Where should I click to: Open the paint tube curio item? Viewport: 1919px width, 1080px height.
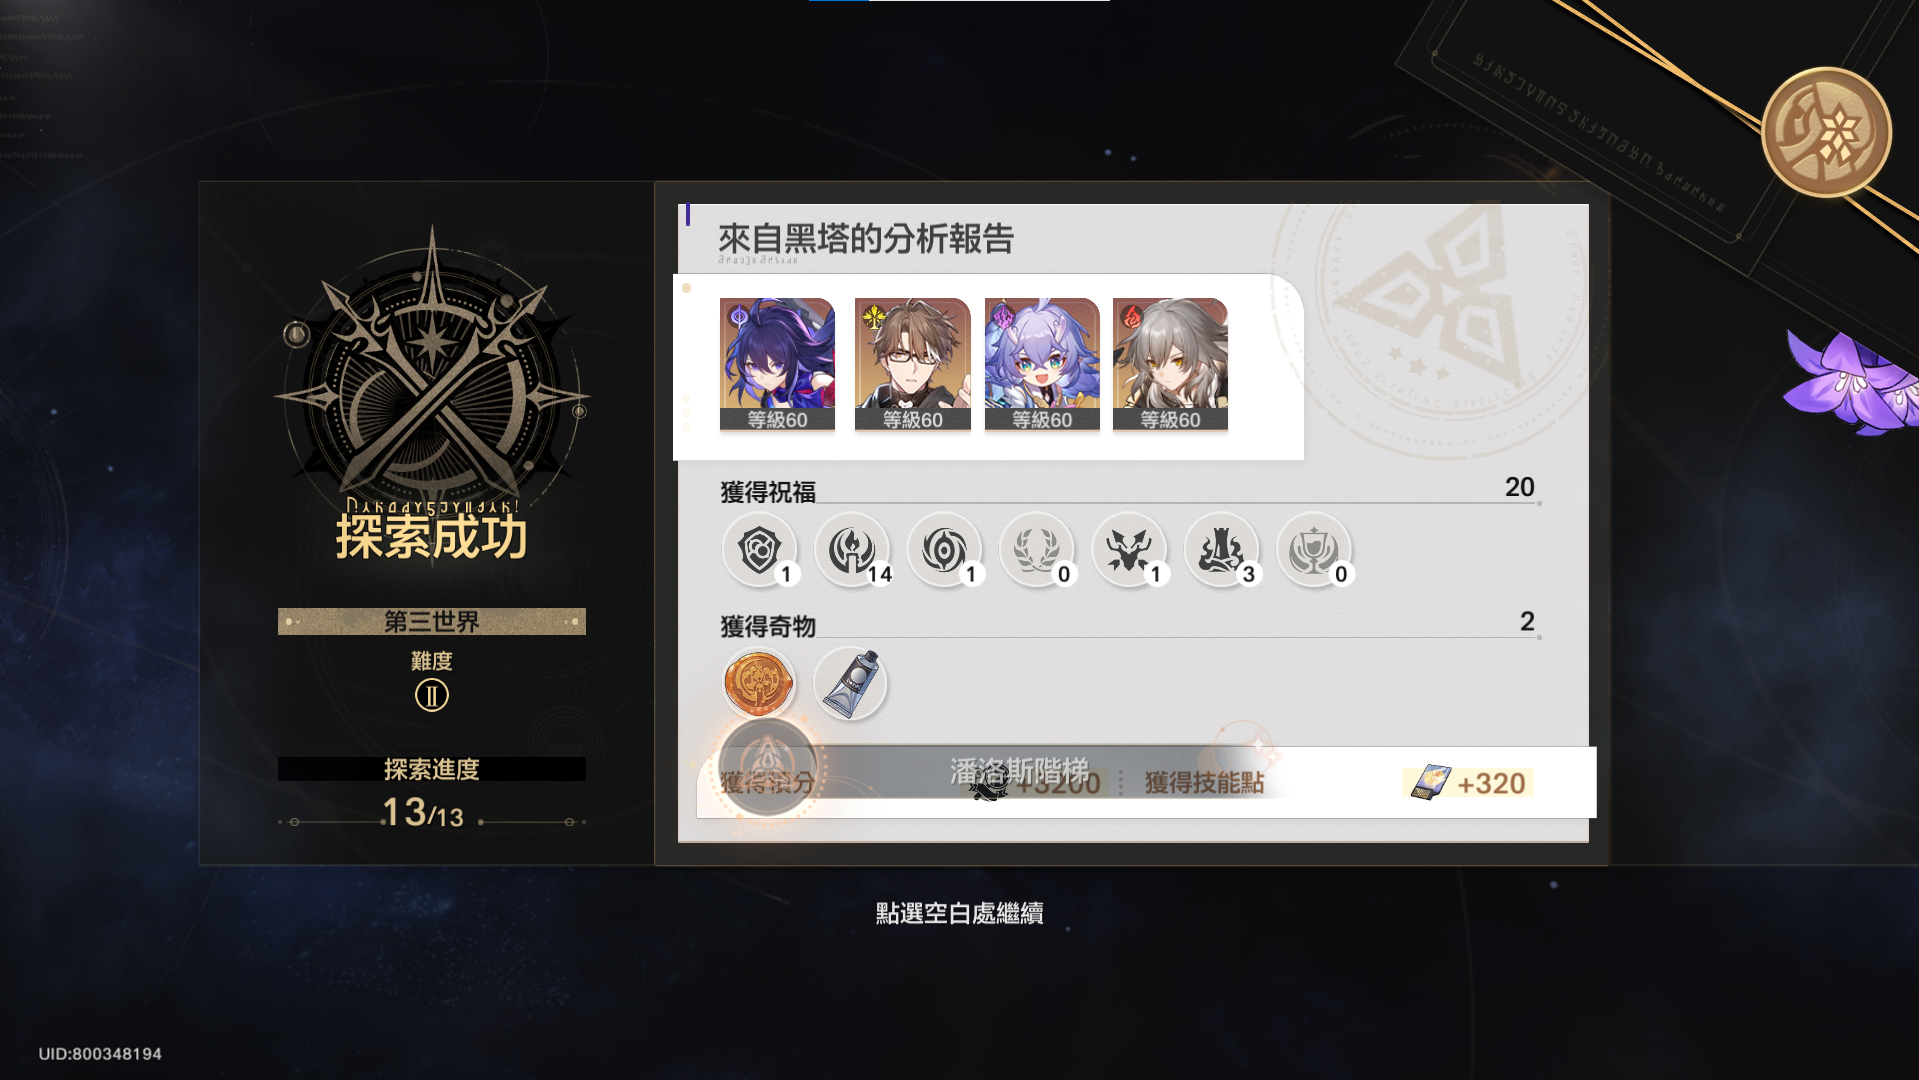click(850, 683)
